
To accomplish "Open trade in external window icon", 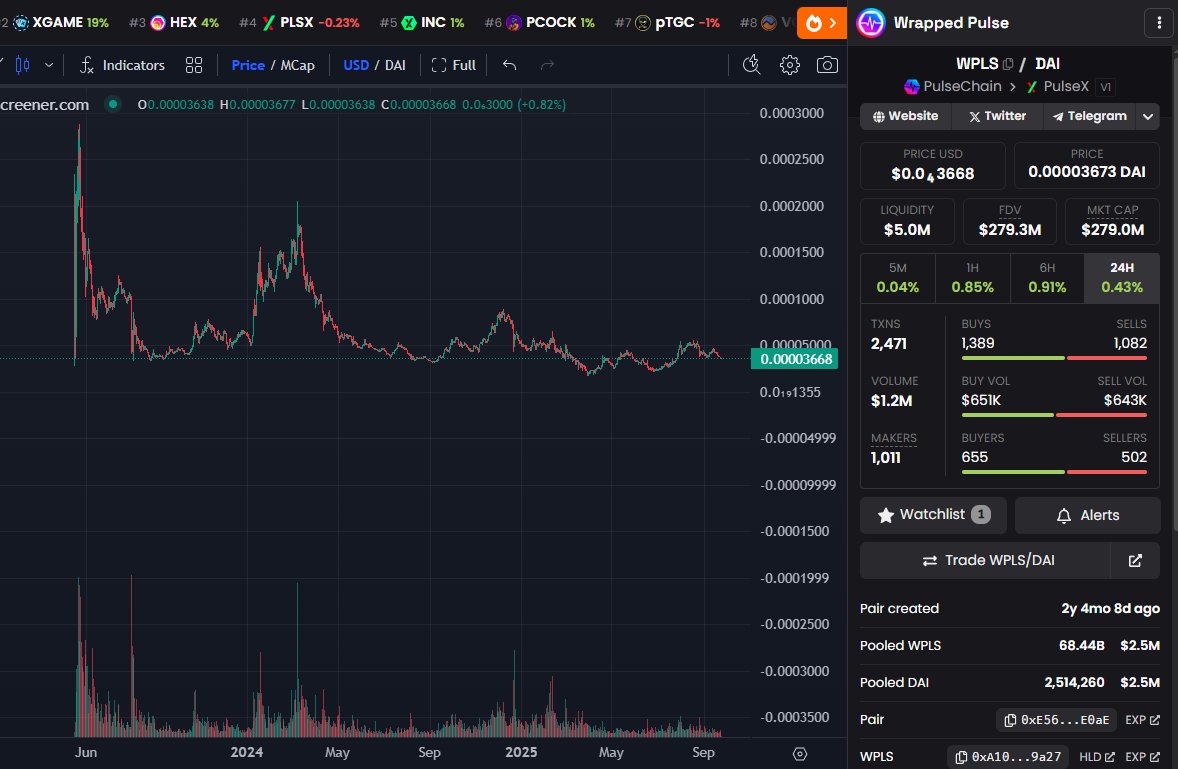I will [1135, 561].
